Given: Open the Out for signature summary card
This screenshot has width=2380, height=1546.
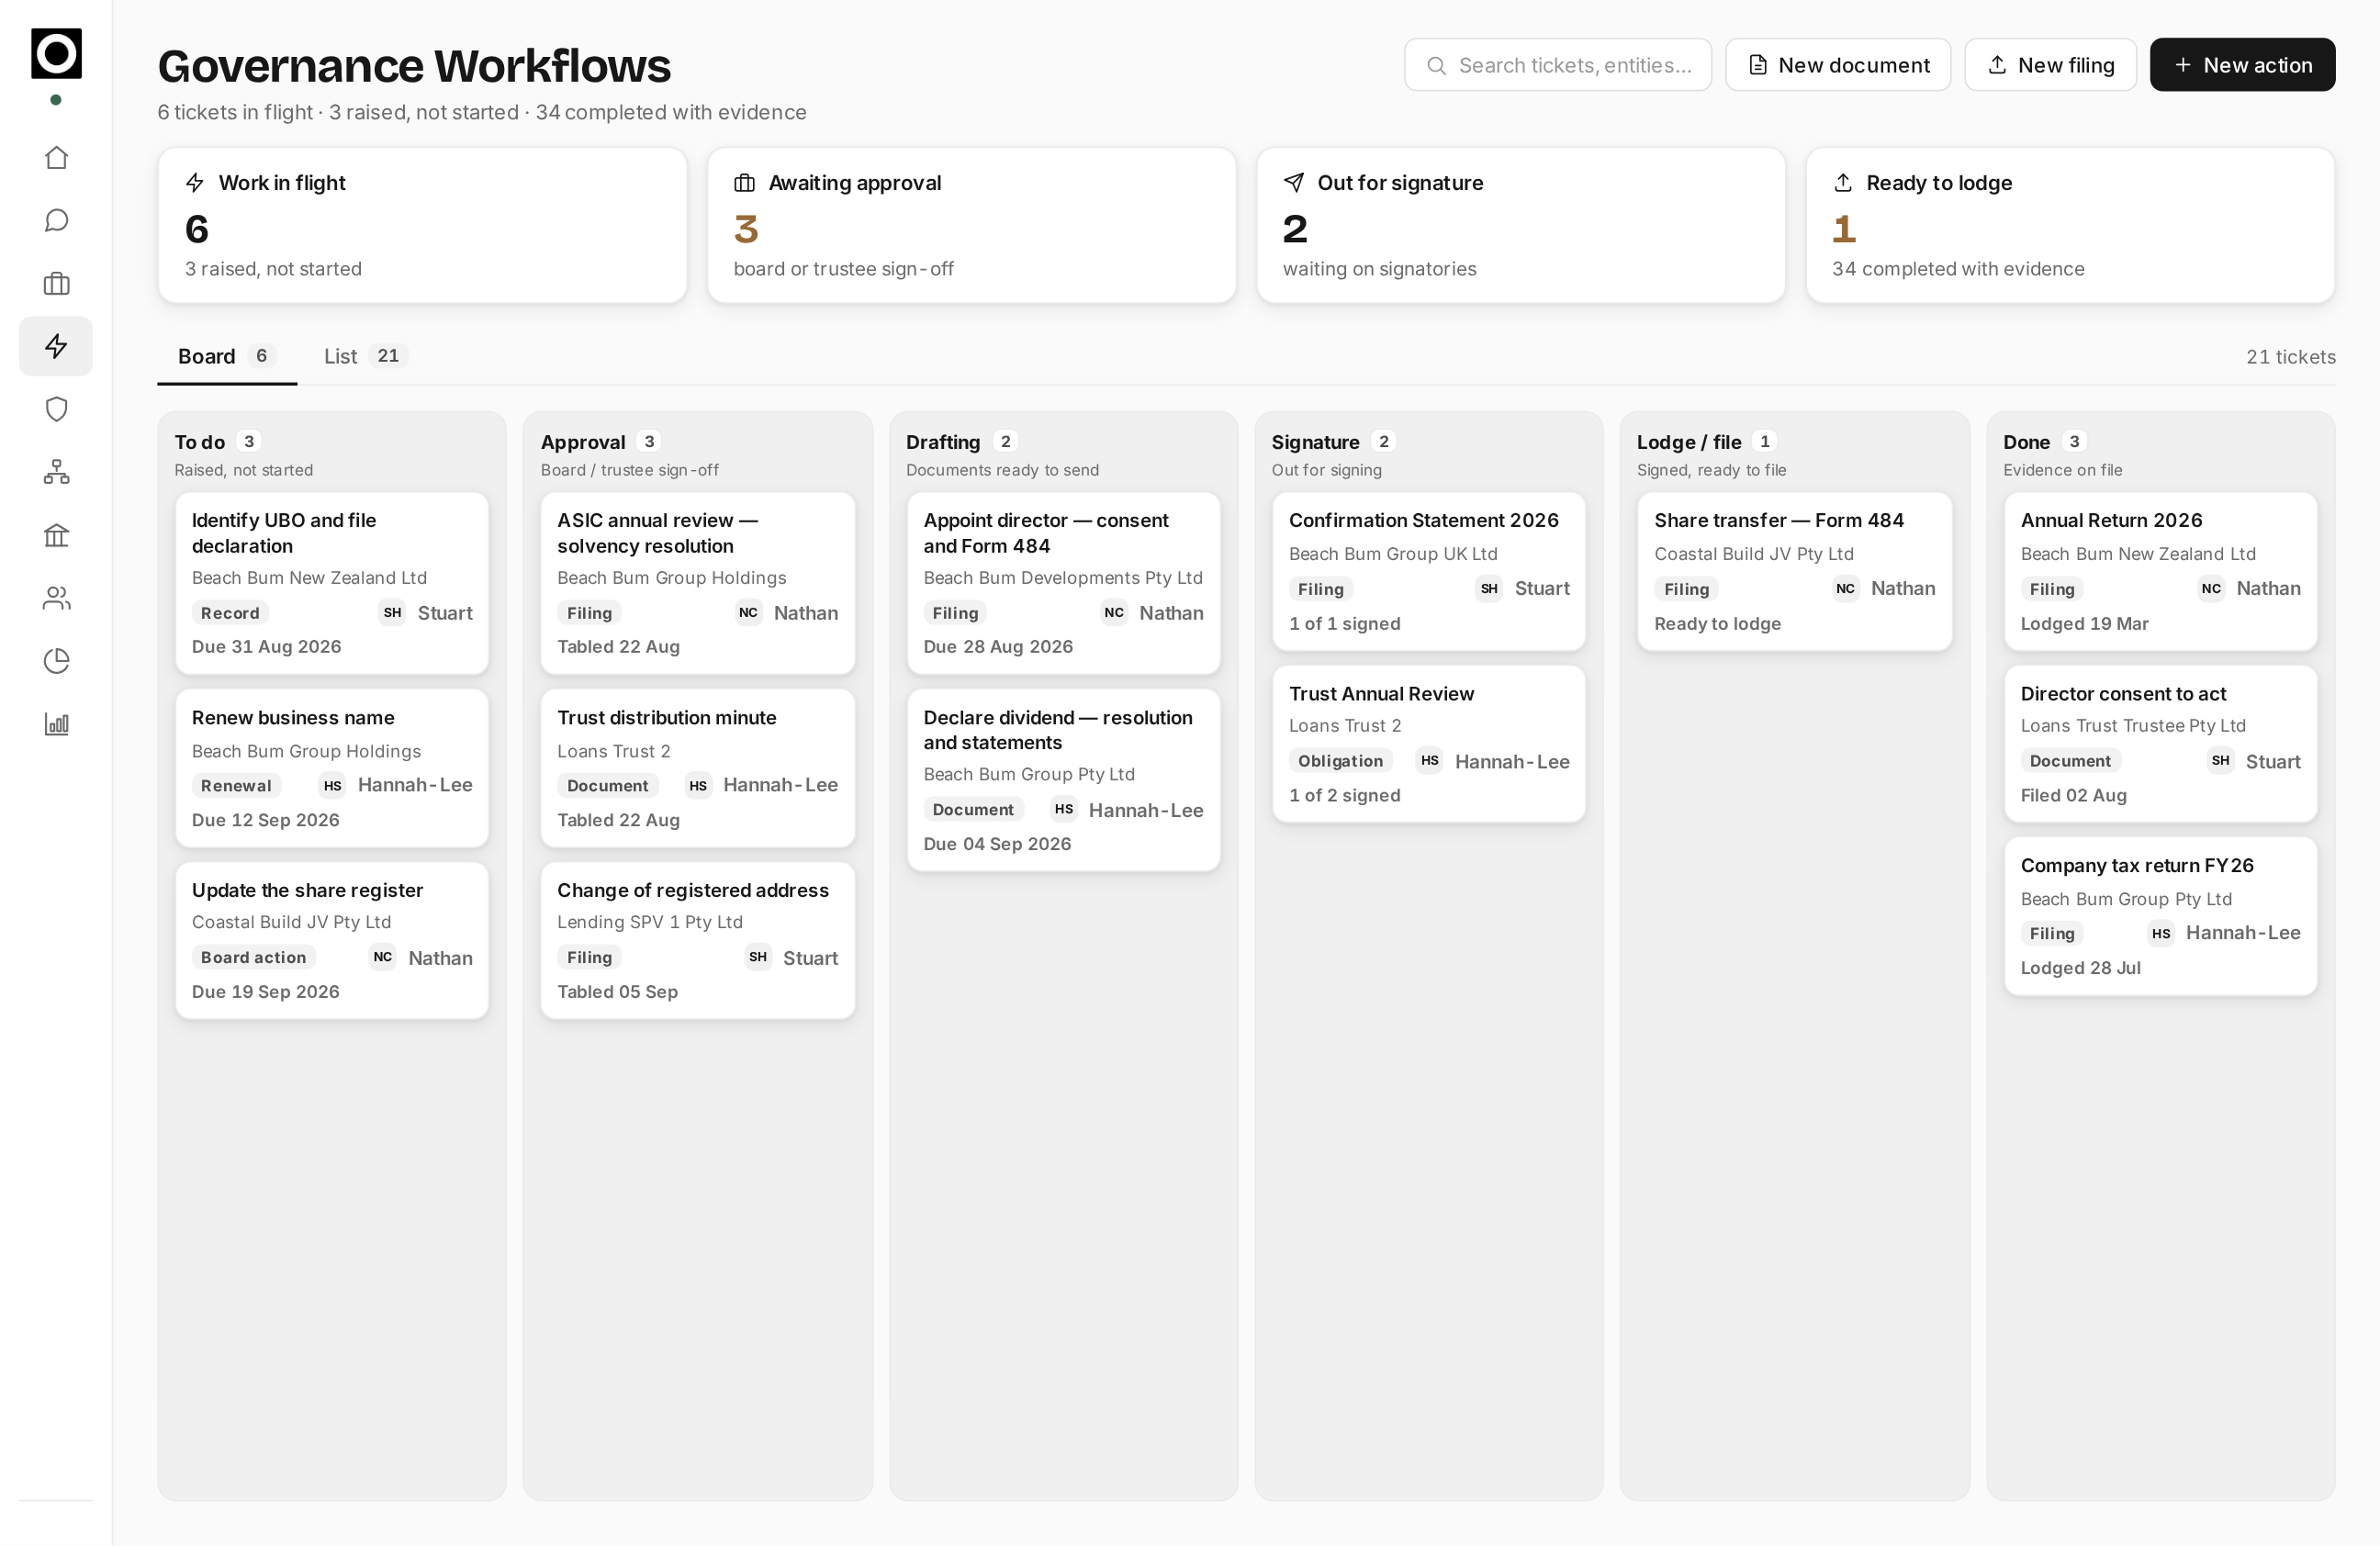Looking at the screenshot, I should point(1521,225).
